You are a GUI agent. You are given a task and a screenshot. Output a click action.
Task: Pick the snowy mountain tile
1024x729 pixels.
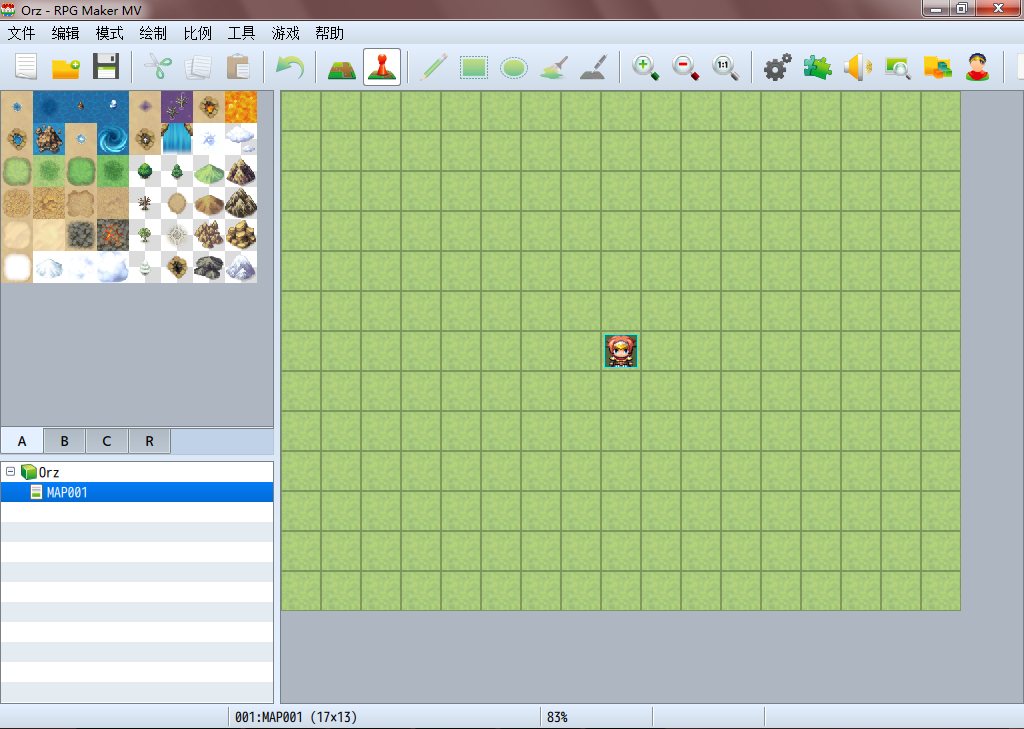click(x=241, y=267)
